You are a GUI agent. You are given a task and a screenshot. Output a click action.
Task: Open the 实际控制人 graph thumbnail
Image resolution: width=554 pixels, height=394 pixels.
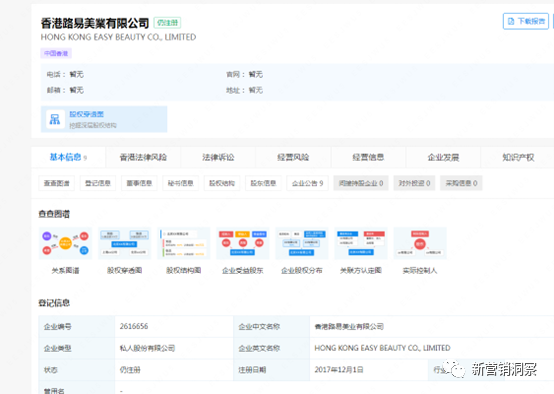[420, 243]
